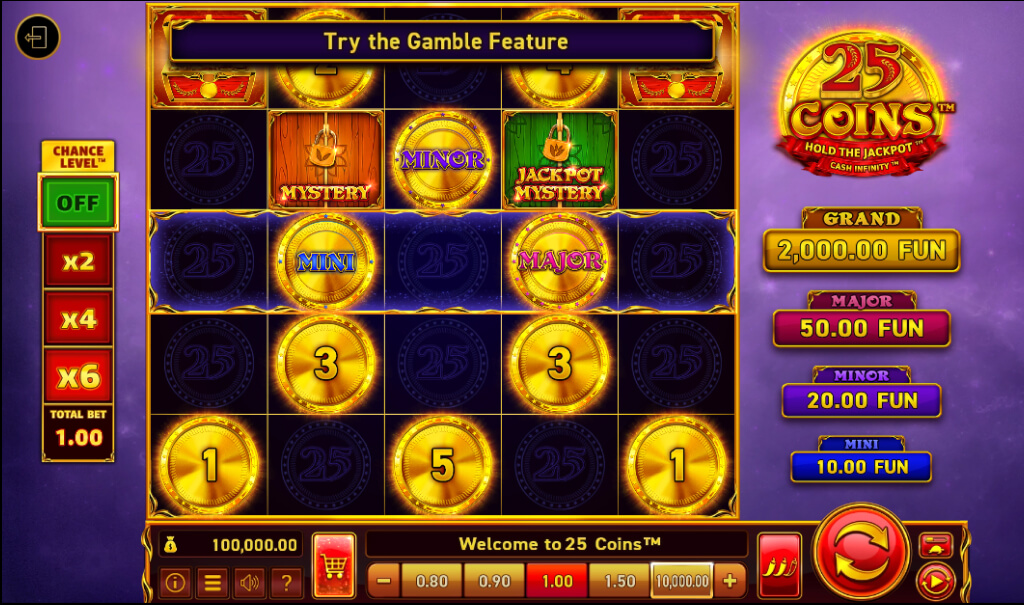Spin the reels with red spin button
This screenshot has width=1024, height=605.
(861, 553)
